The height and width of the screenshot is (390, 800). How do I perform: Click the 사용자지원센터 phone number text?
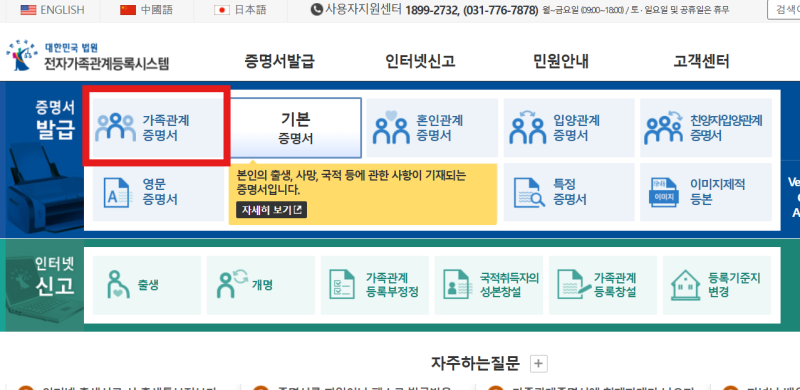tap(472, 10)
